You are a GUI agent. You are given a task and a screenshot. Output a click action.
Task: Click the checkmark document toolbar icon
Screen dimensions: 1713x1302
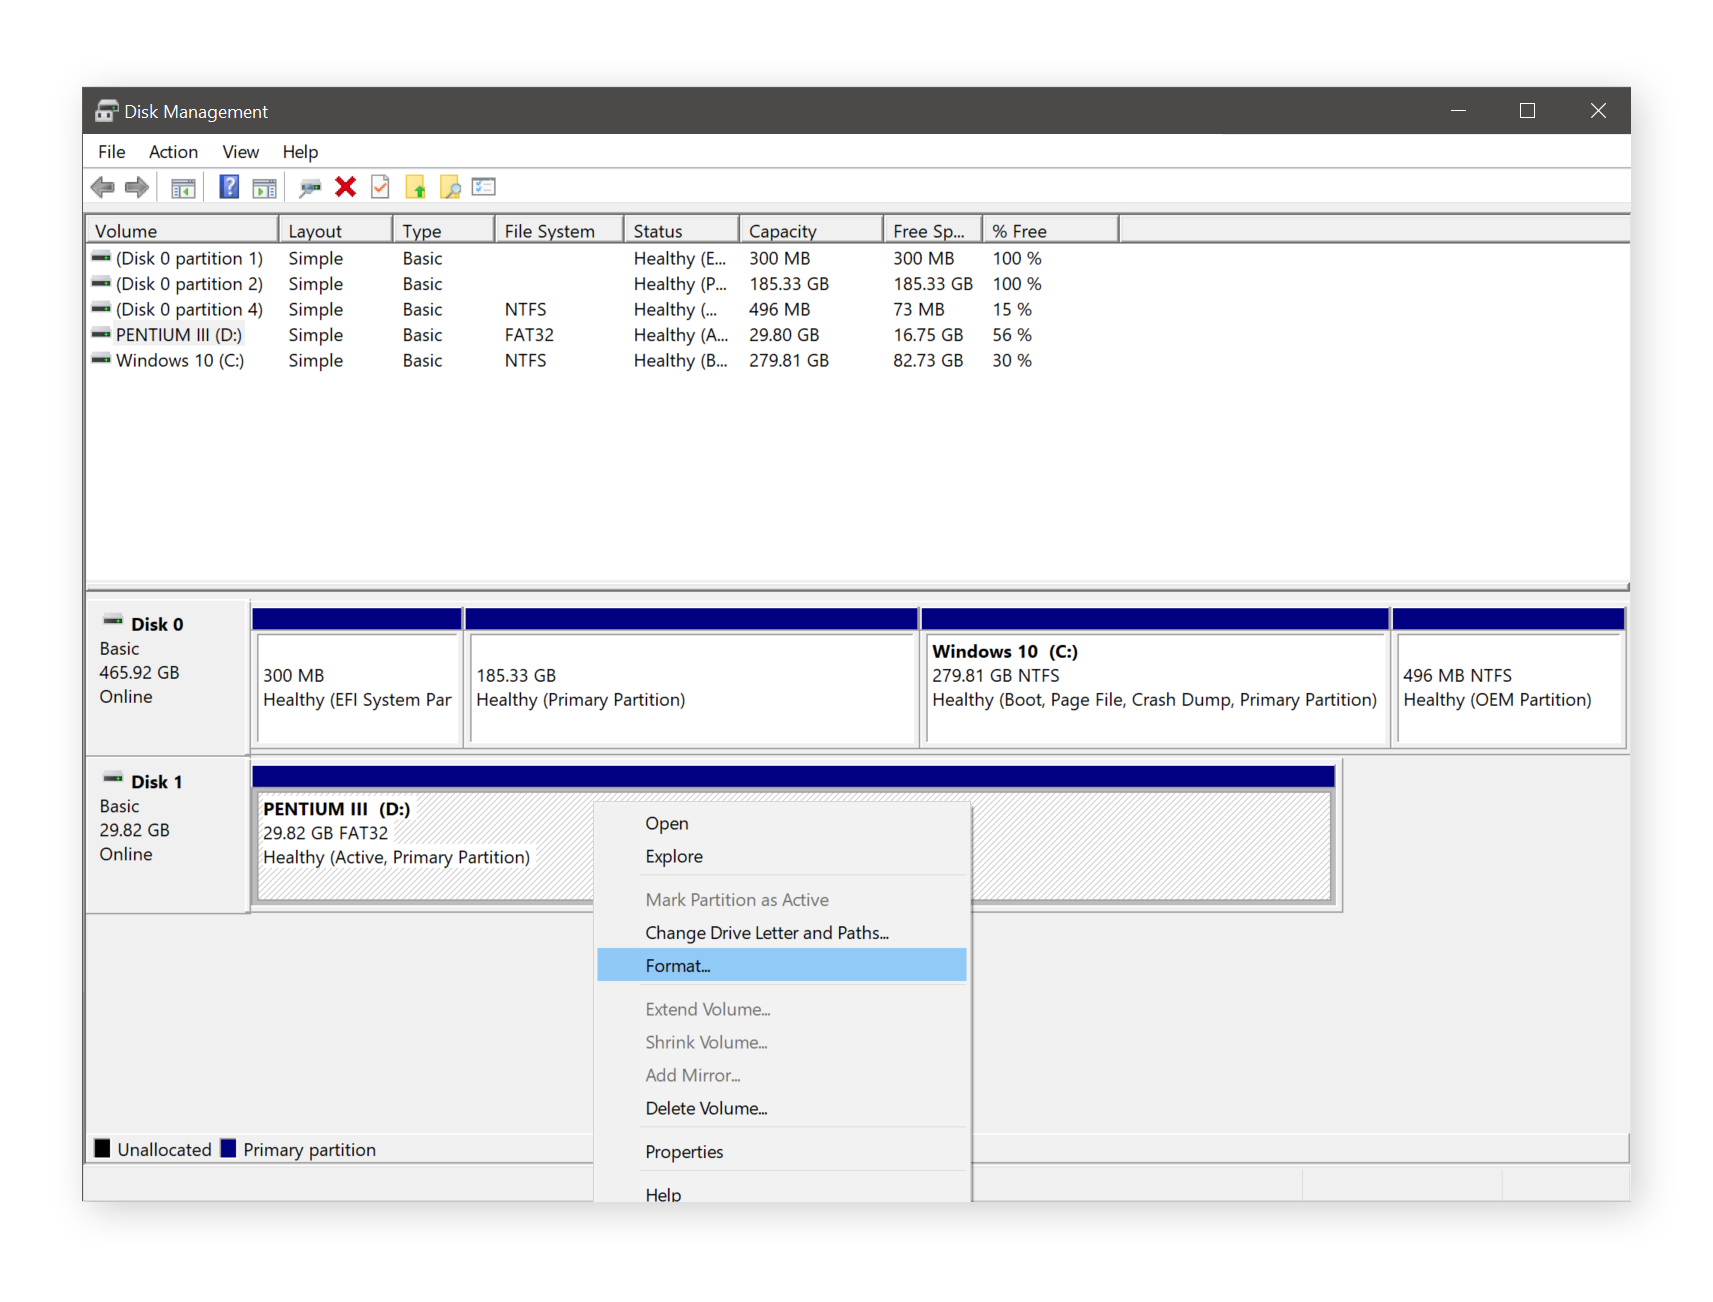click(x=379, y=187)
